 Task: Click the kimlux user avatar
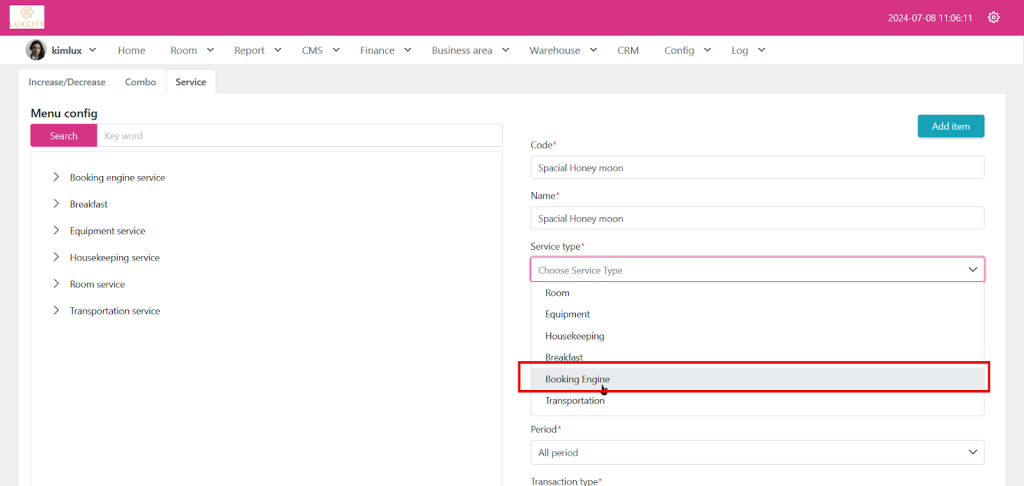coord(36,50)
